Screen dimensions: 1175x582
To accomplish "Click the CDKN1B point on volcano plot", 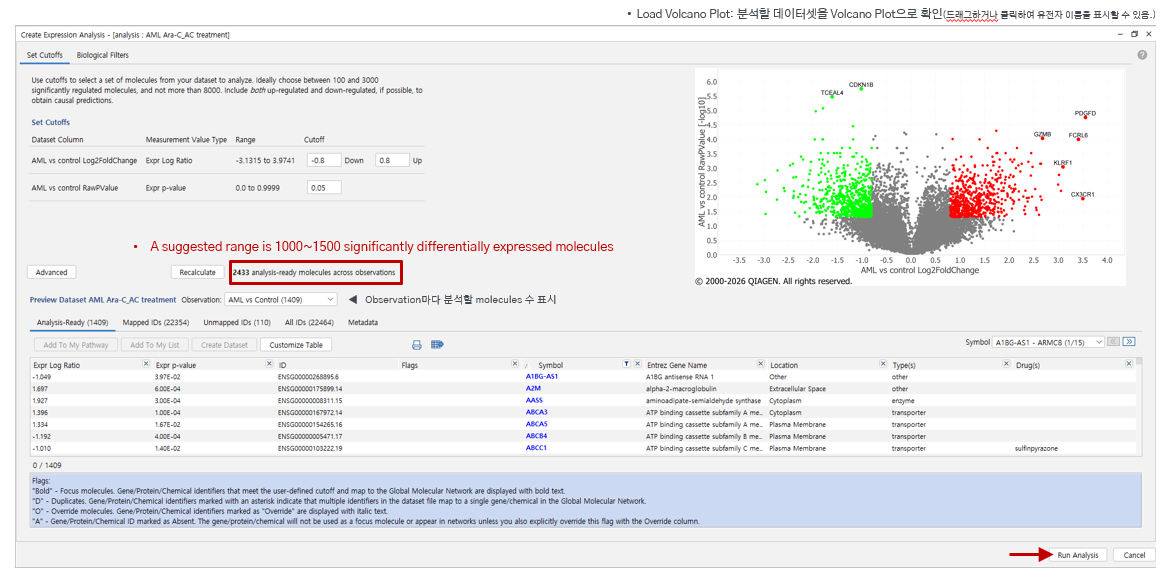I will (x=861, y=89).
